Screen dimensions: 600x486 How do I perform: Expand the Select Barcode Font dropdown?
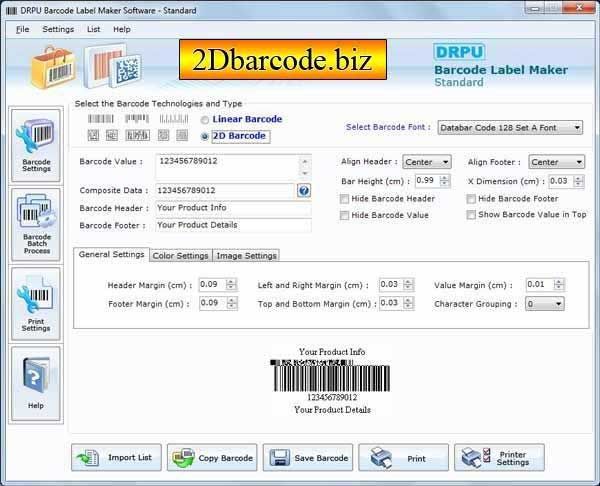510,128
